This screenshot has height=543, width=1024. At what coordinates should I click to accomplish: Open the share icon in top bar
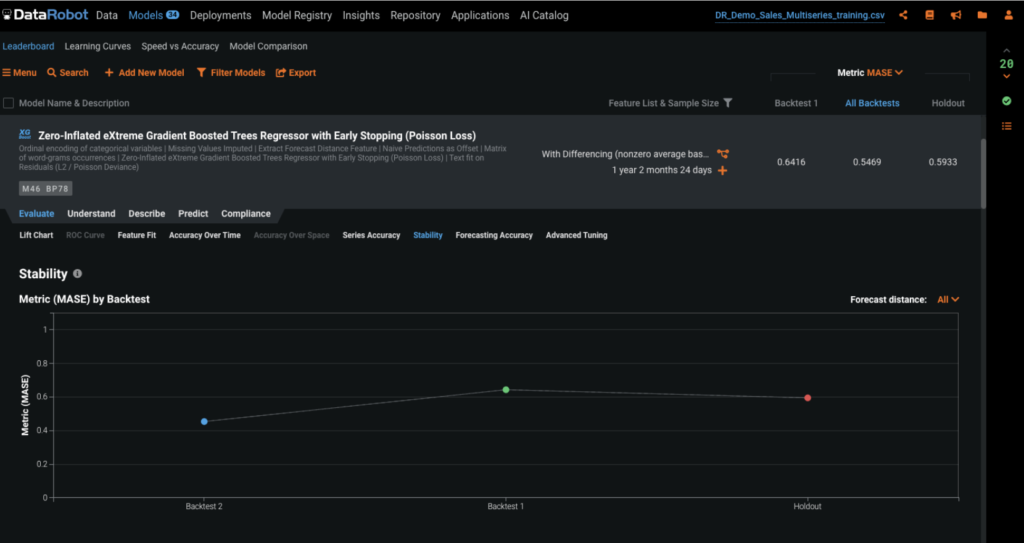pos(903,15)
